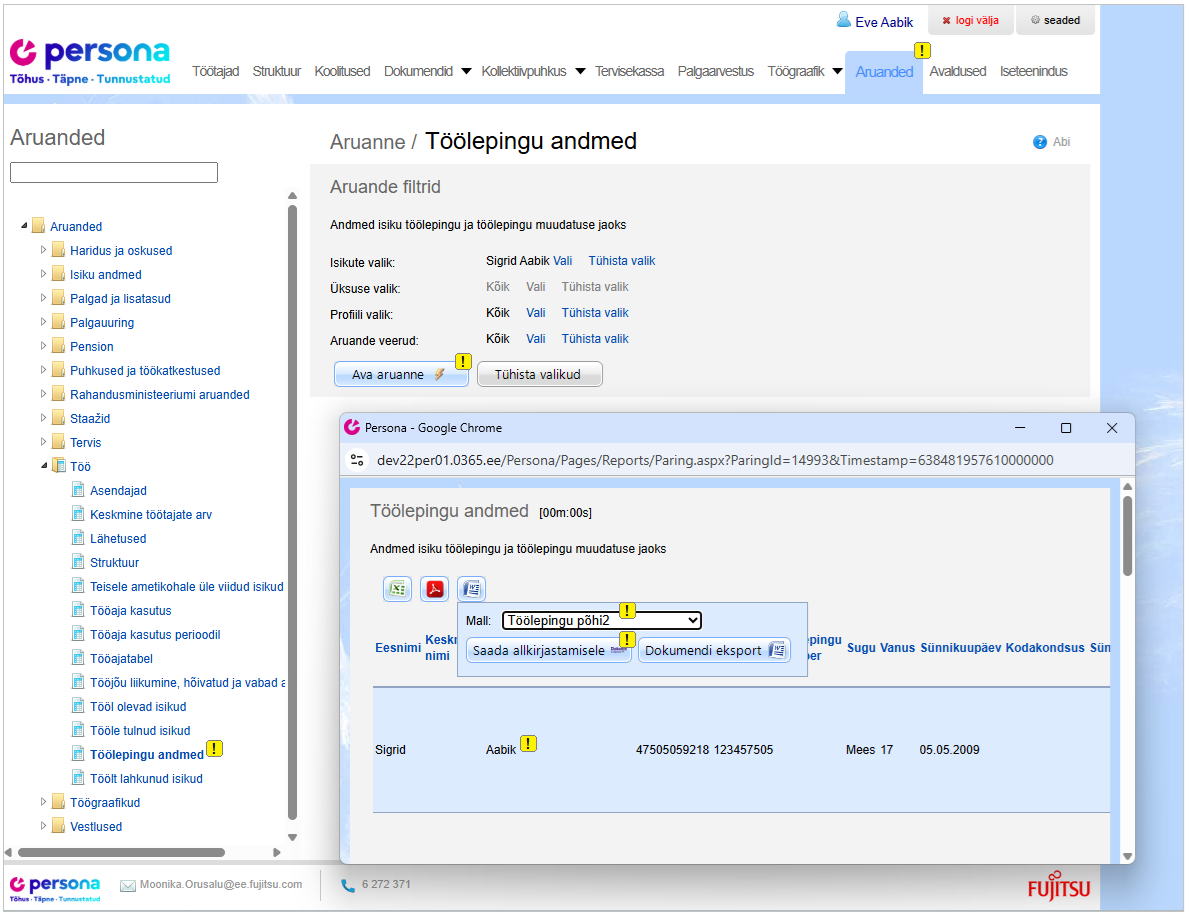Open the Mall template dropdown
Image resolution: width=1189 pixels, height=918 pixels.
(x=602, y=622)
